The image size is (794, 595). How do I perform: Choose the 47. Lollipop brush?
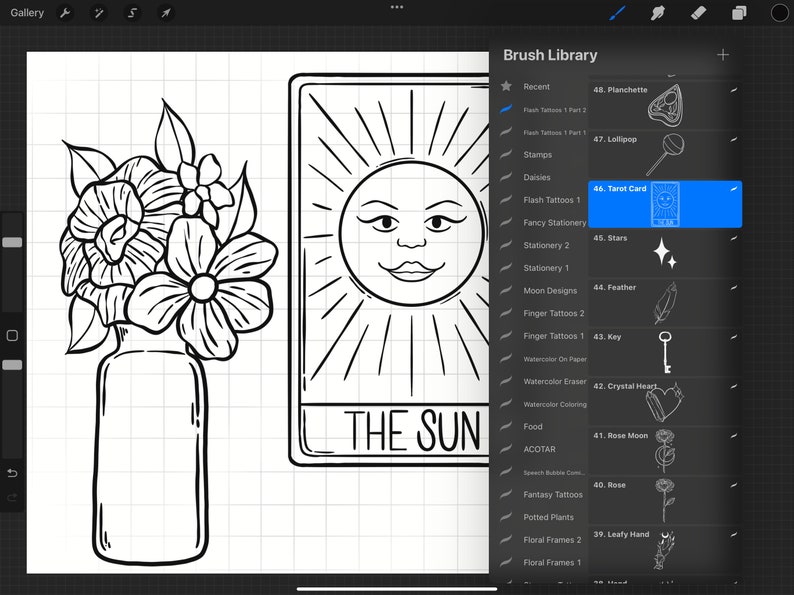click(665, 154)
